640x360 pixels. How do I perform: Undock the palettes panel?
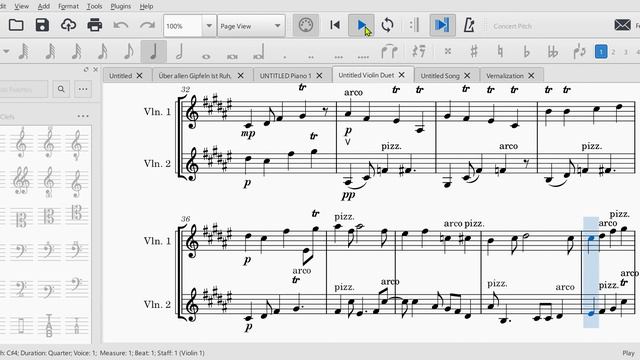point(86,70)
